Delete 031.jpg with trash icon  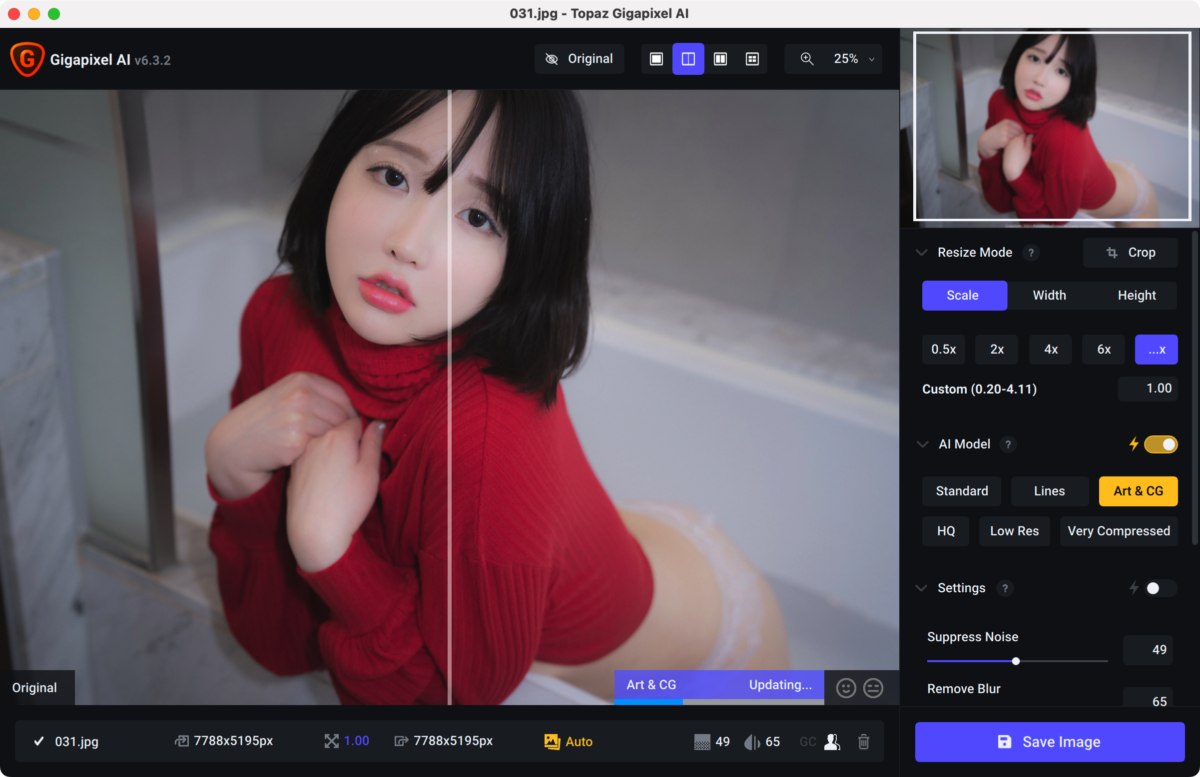pos(864,742)
